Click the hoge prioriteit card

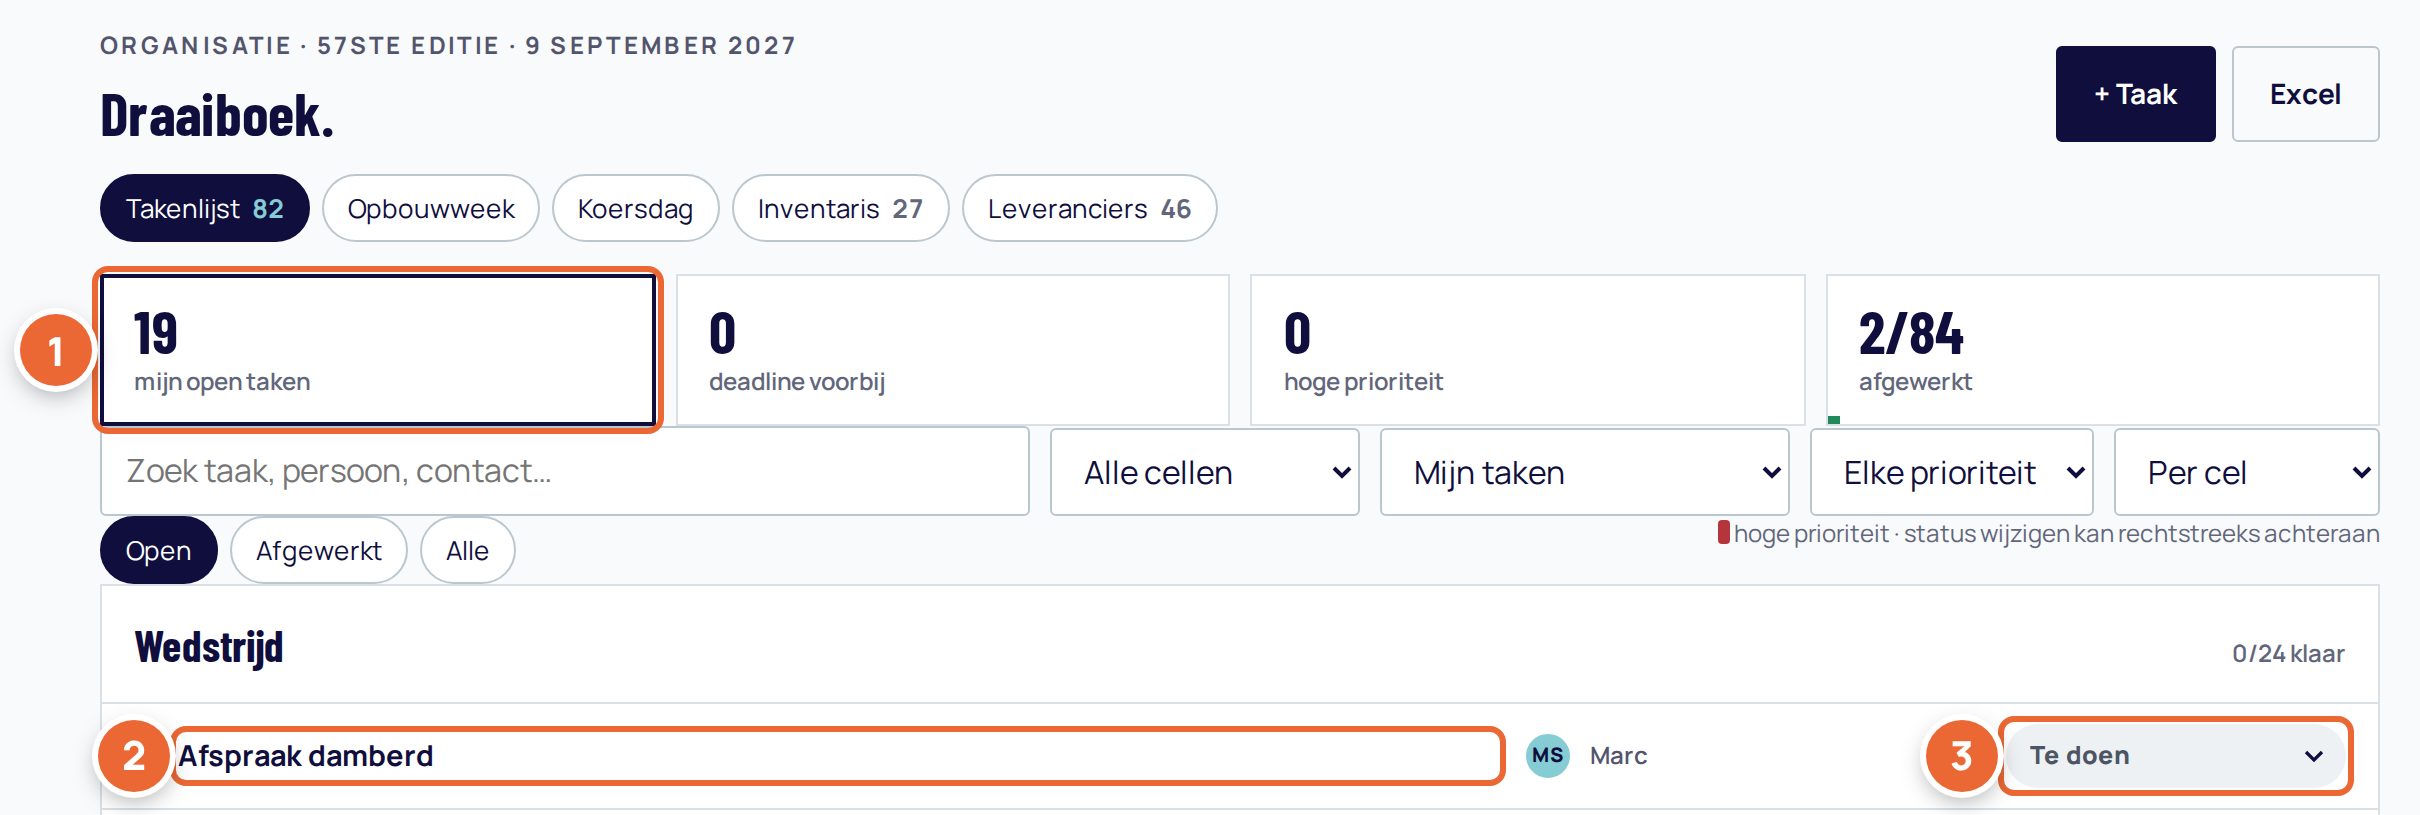tap(1528, 350)
